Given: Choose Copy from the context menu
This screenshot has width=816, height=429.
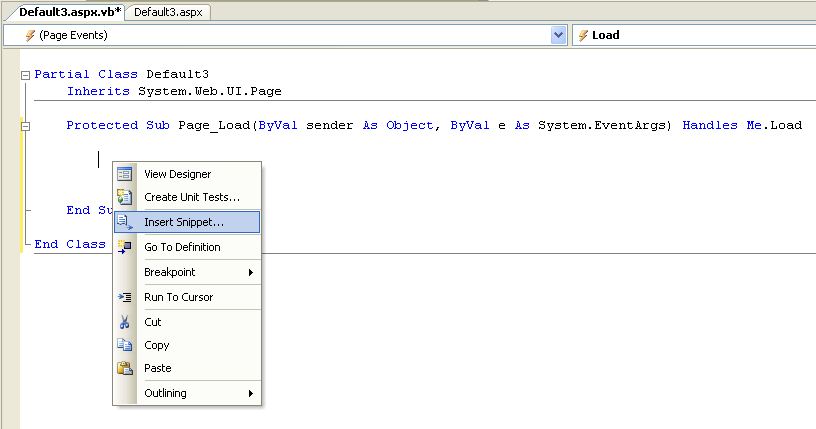Looking at the screenshot, I should coord(187,345).
